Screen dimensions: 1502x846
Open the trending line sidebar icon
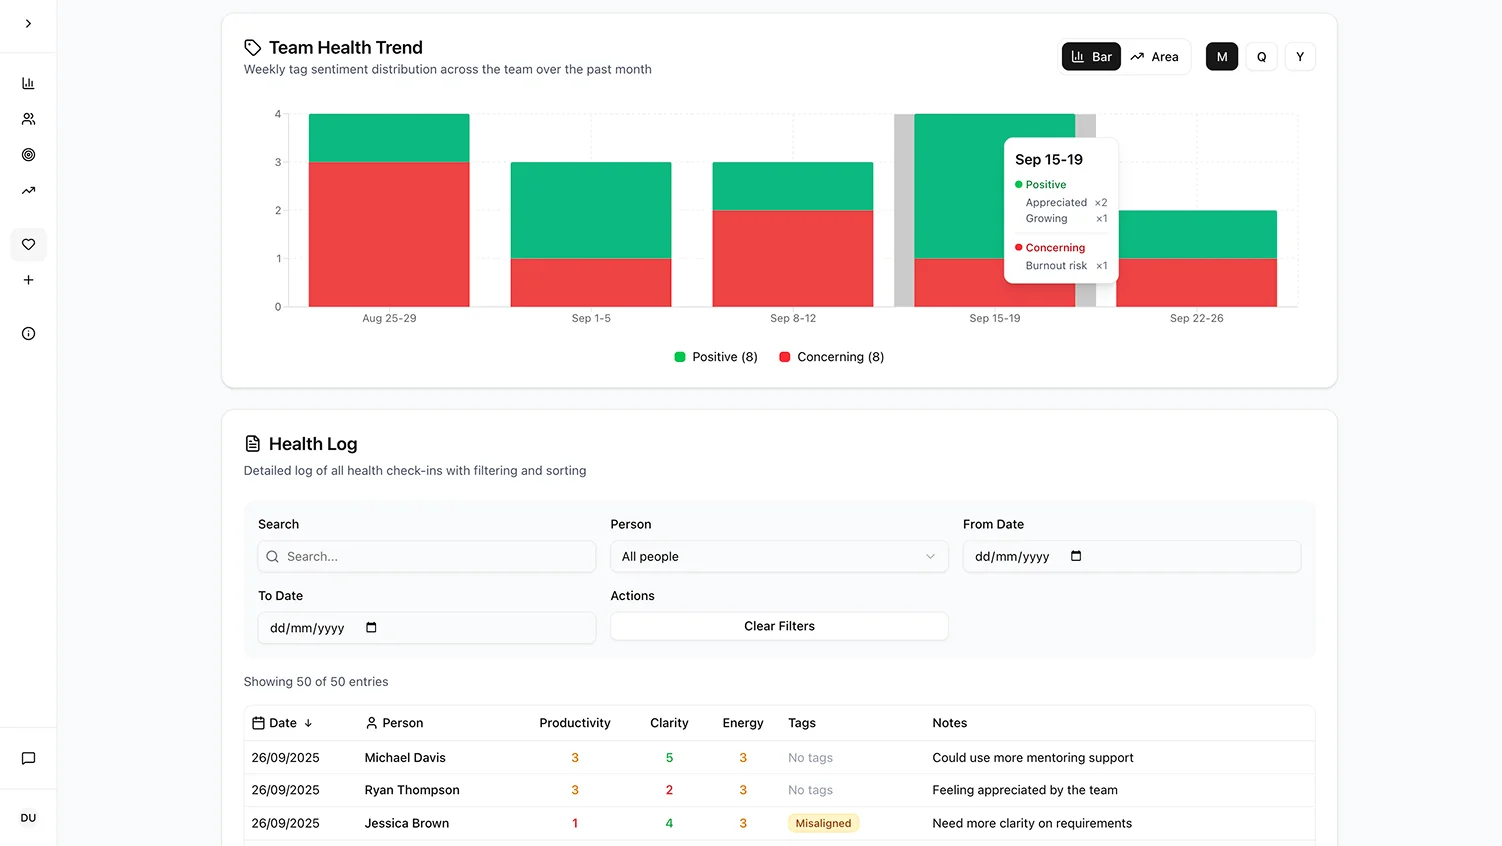point(28,191)
